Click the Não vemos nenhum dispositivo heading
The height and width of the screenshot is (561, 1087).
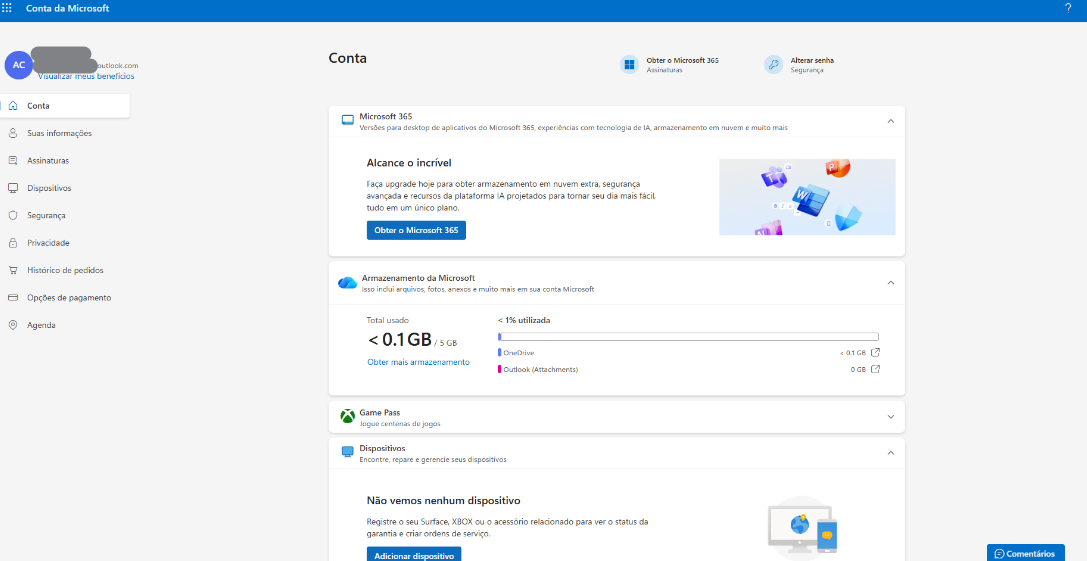[444, 500]
